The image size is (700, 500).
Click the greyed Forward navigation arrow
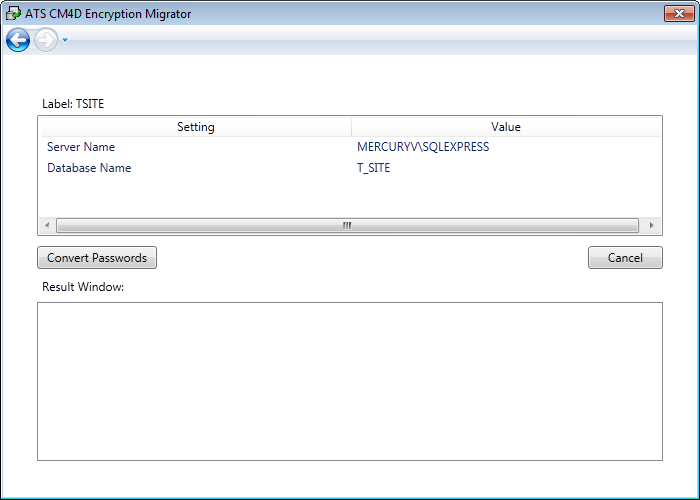click(46, 40)
